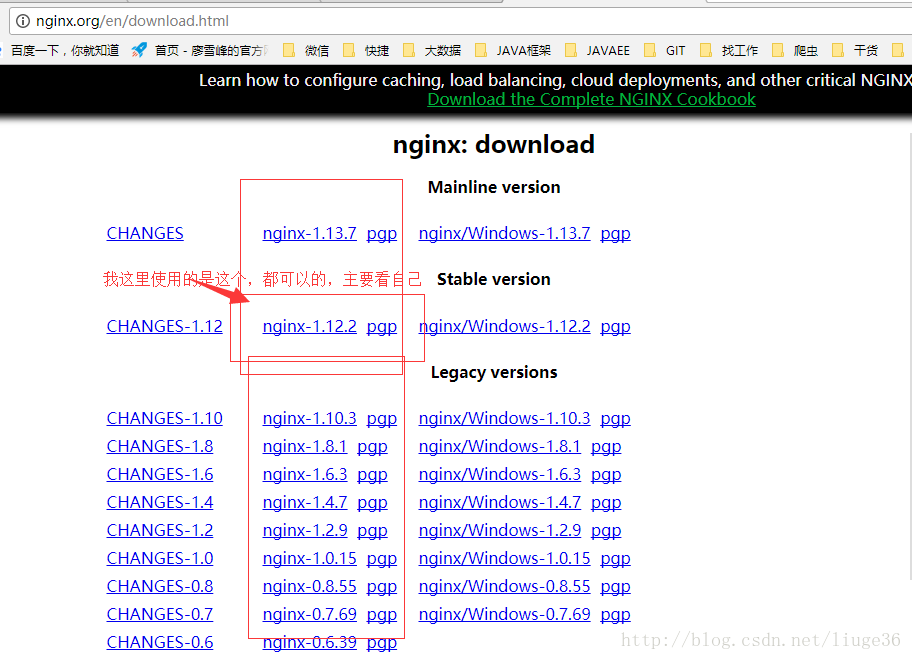Open the mainline CHANGES link
The height and width of the screenshot is (660, 912).
pos(145,233)
